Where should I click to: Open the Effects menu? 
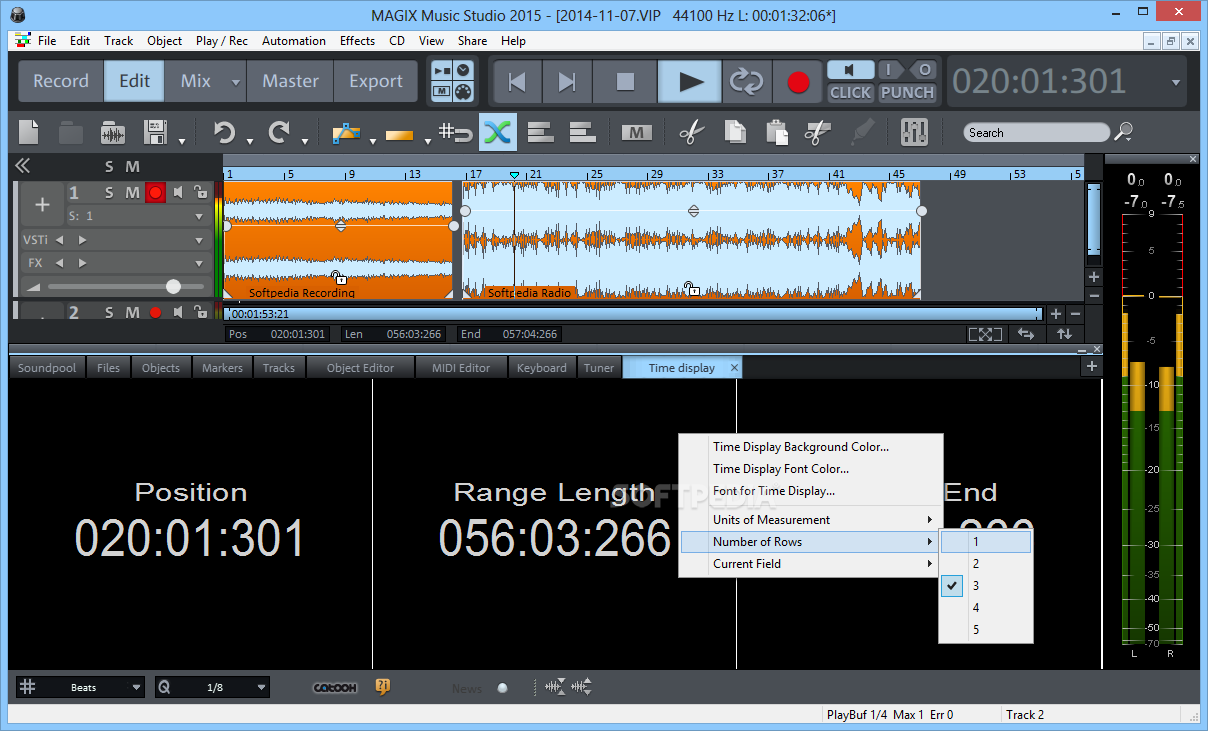357,41
